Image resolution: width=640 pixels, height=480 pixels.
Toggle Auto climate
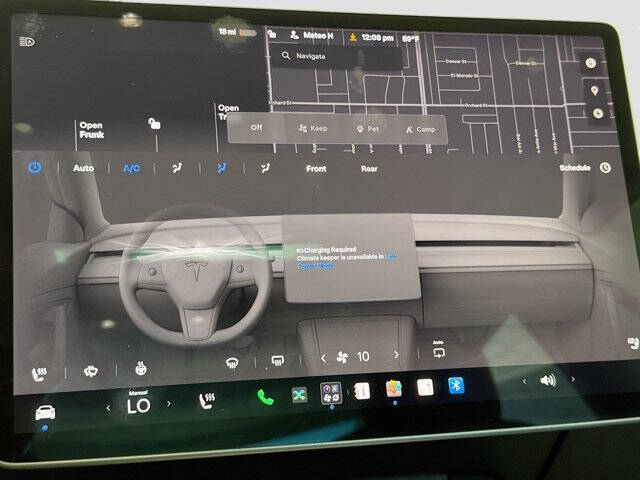(83, 168)
